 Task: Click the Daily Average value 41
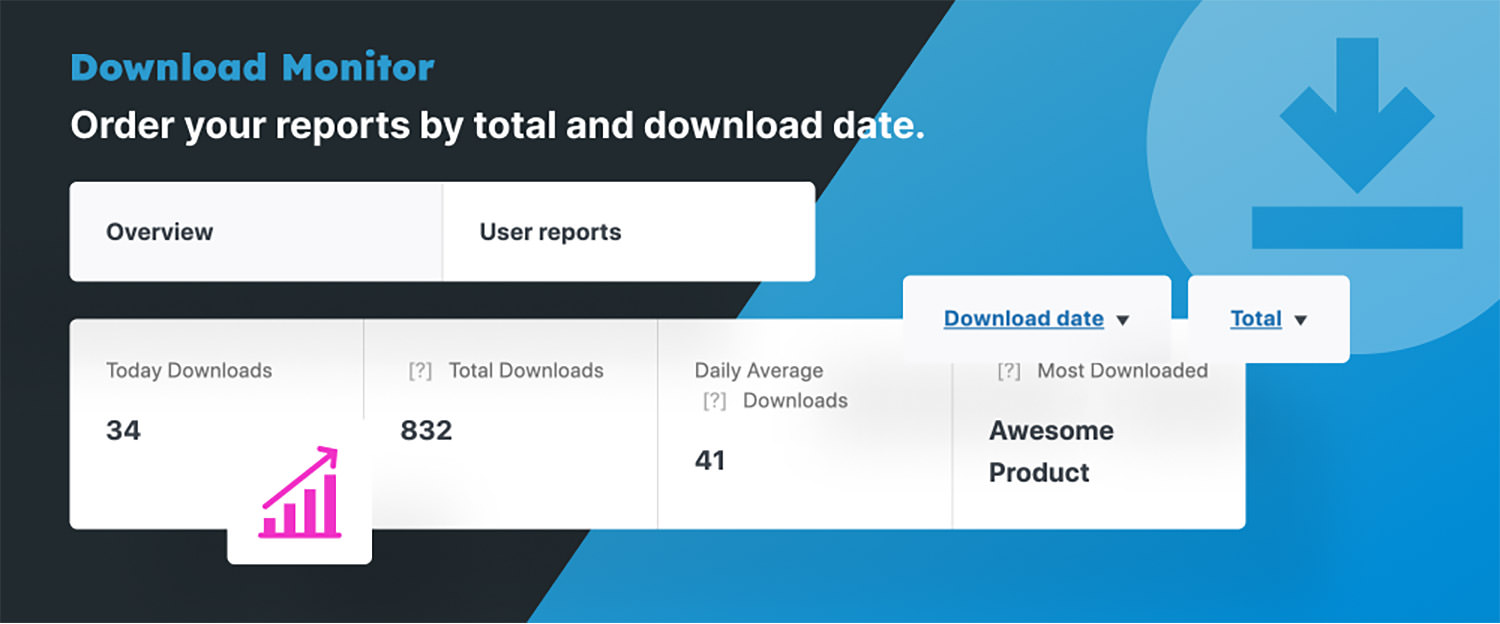[710, 461]
